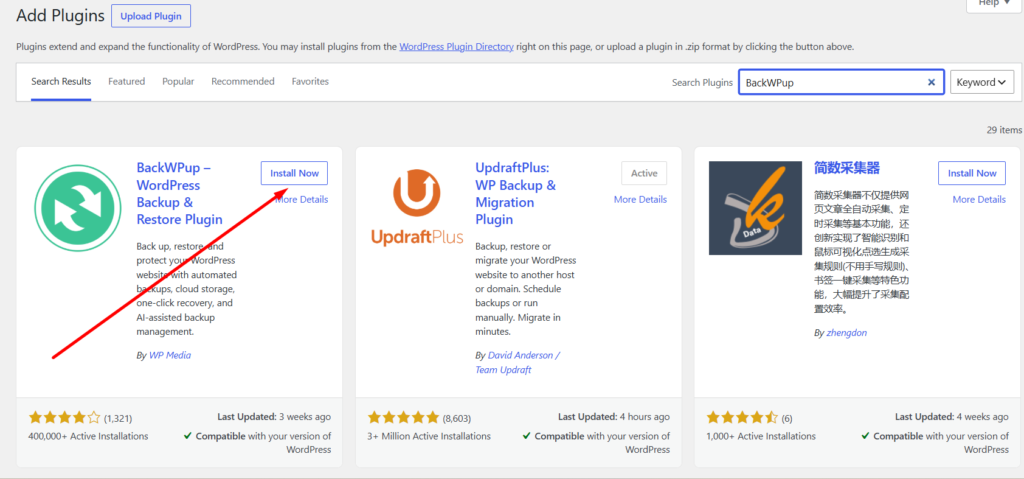The image size is (1024, 479).
Task: Open the BackWPup plugin title link
Action: pyautogui.click(x=180, y=193)
